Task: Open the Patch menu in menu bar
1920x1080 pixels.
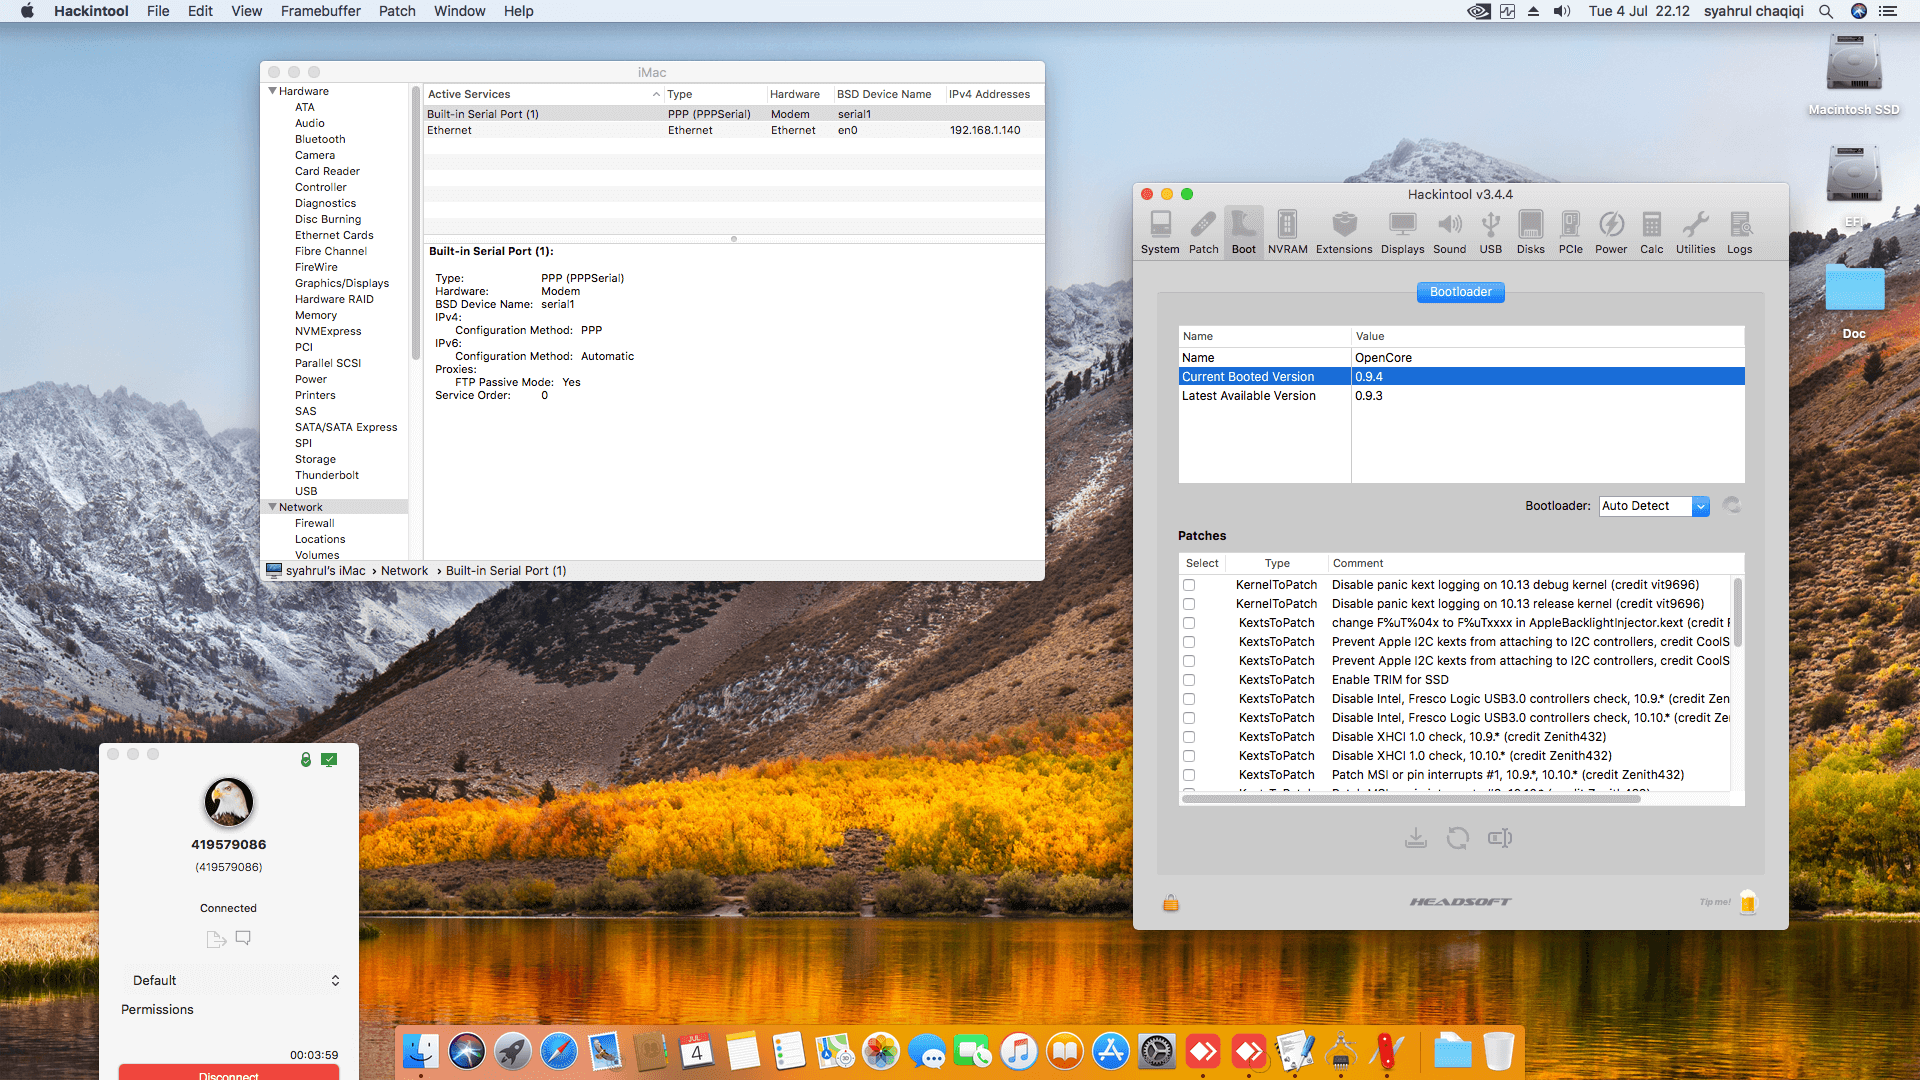Action: coord(396,11)
